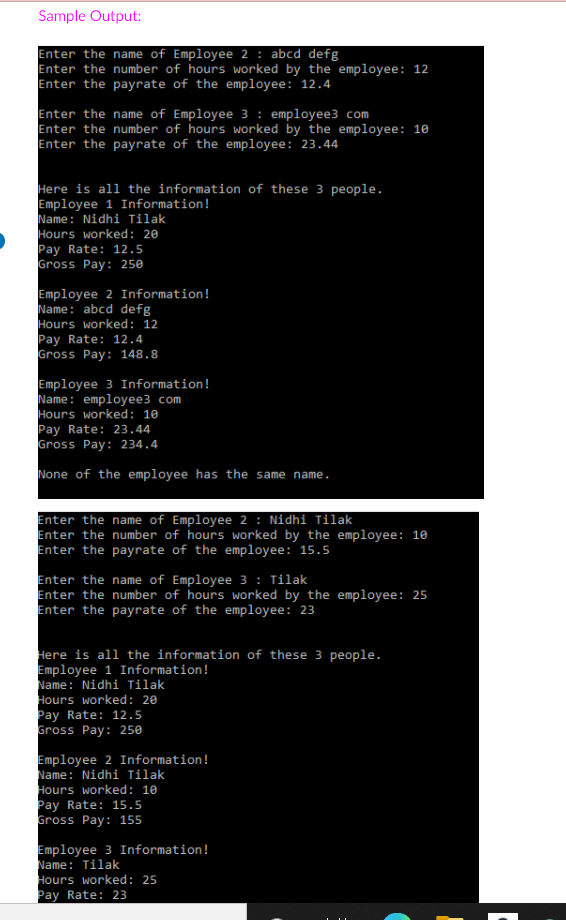566x920 pixels.
Task: Click the pink "Sample Output:" heading
Action: [90, 16]
